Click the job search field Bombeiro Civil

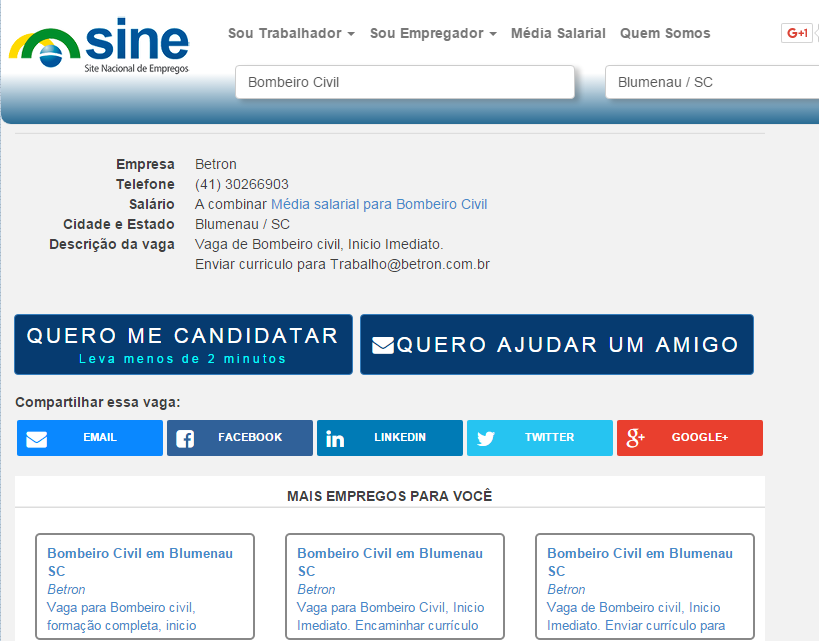point(405,82)
